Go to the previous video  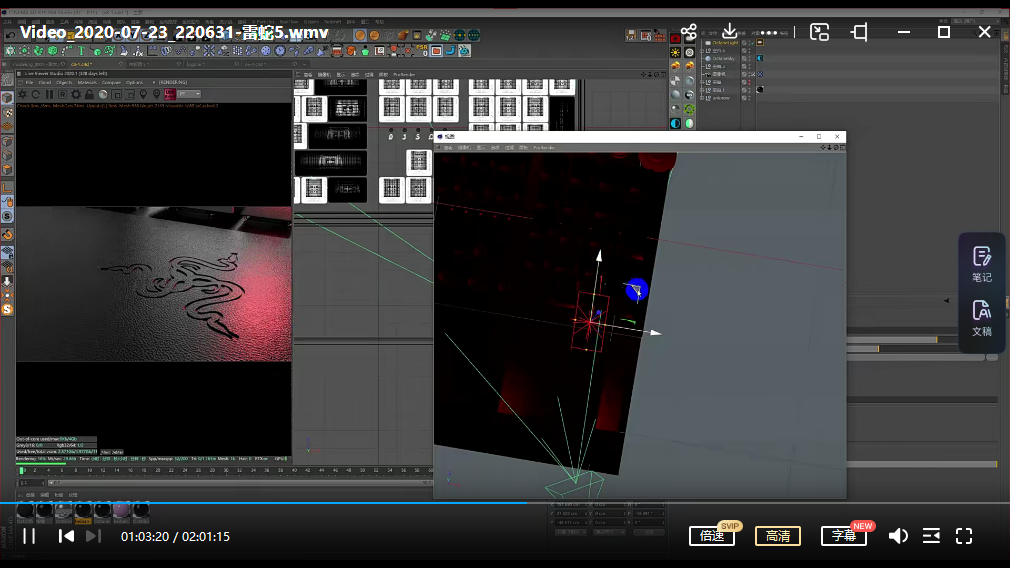[66, 536]
